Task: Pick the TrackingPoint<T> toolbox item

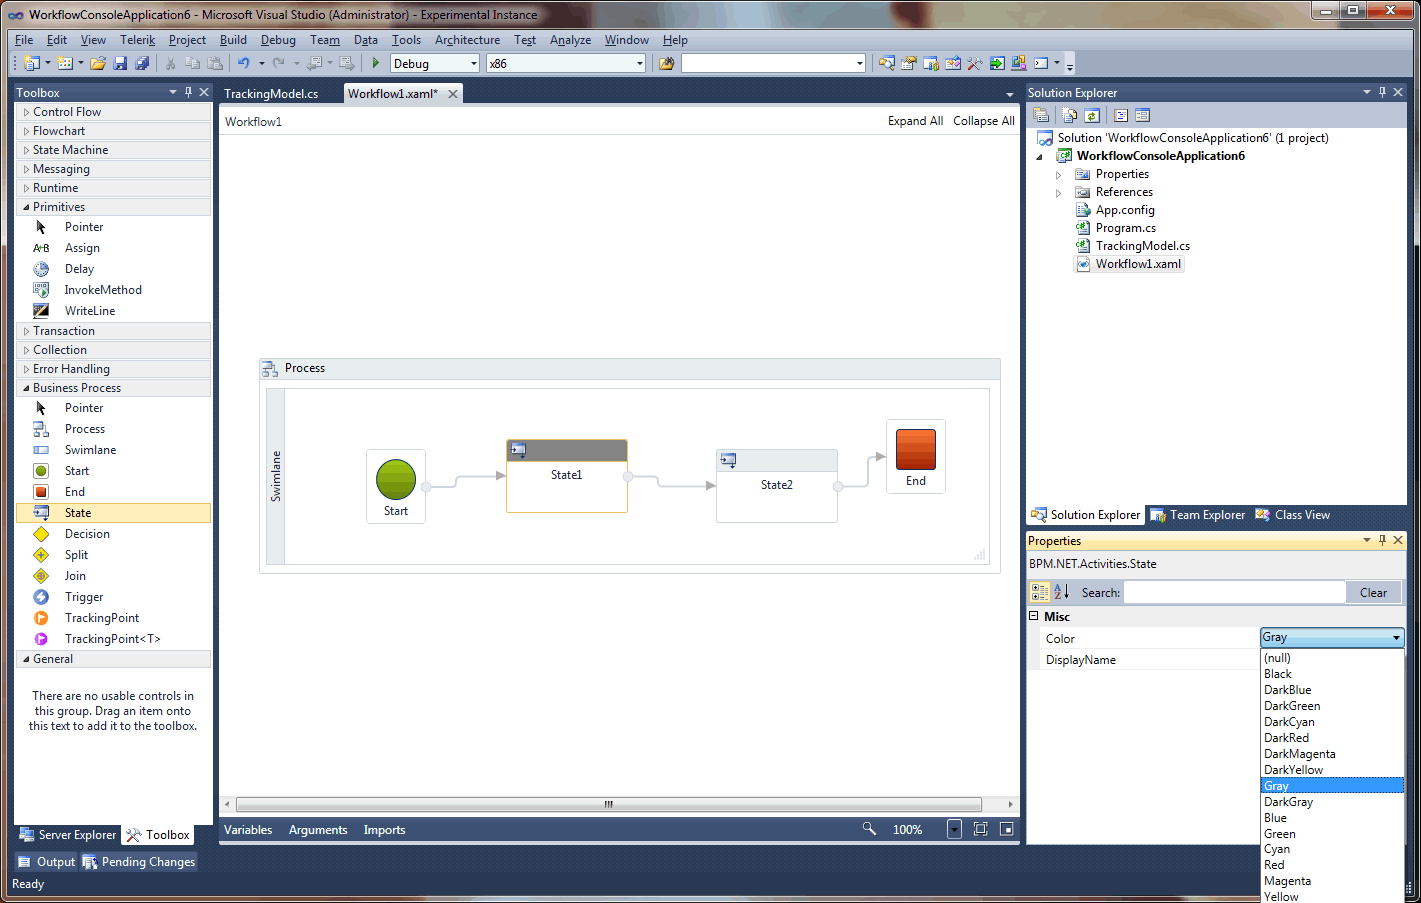Action: (112, 639)
